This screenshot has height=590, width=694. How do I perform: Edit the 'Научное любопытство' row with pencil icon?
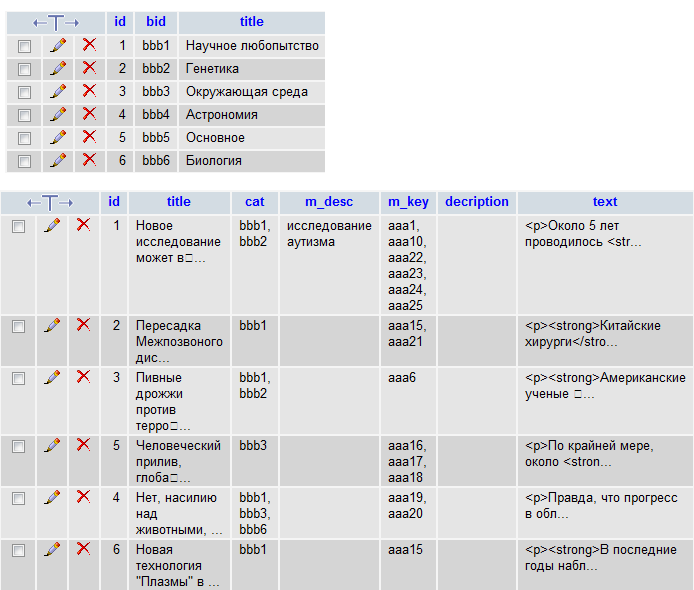click(x=58, y=46)
